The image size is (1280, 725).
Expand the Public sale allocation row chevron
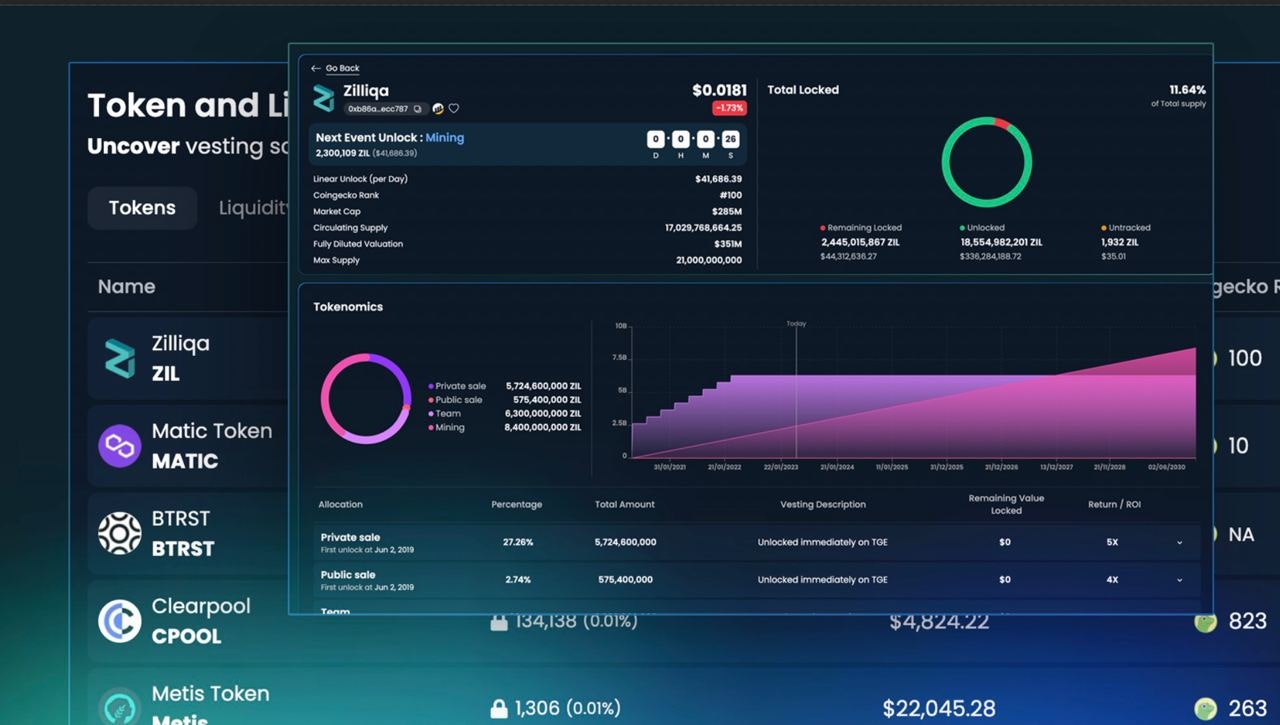click(1179, 580)
